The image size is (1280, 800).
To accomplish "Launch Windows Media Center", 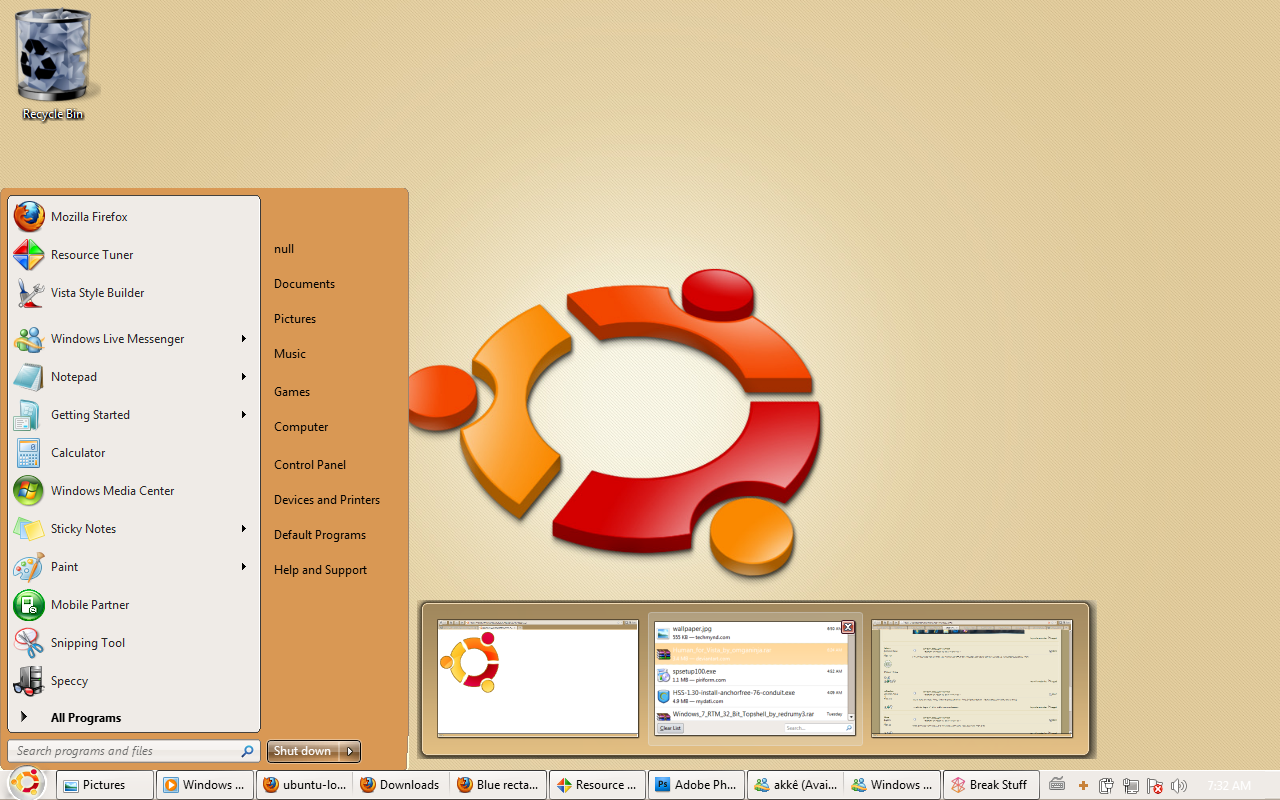I will [x=134, y=491].
